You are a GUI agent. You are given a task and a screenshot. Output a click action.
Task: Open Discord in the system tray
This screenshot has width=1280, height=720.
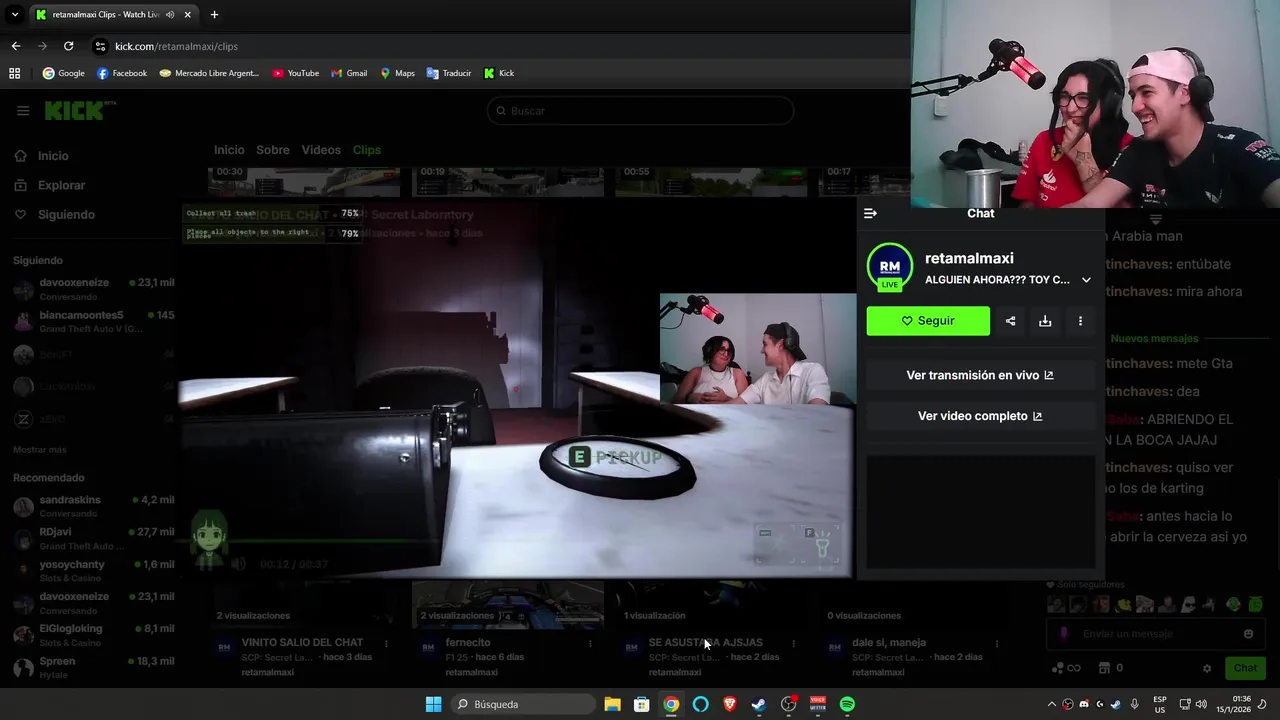point(1084,704)
